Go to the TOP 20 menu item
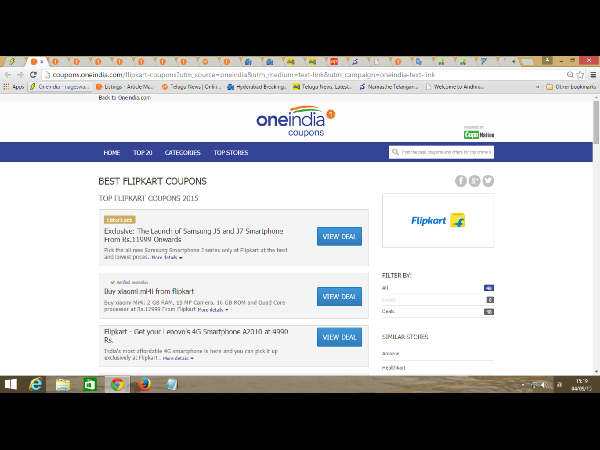The height and width of the screenshot is (450, 600). point(142,153)
